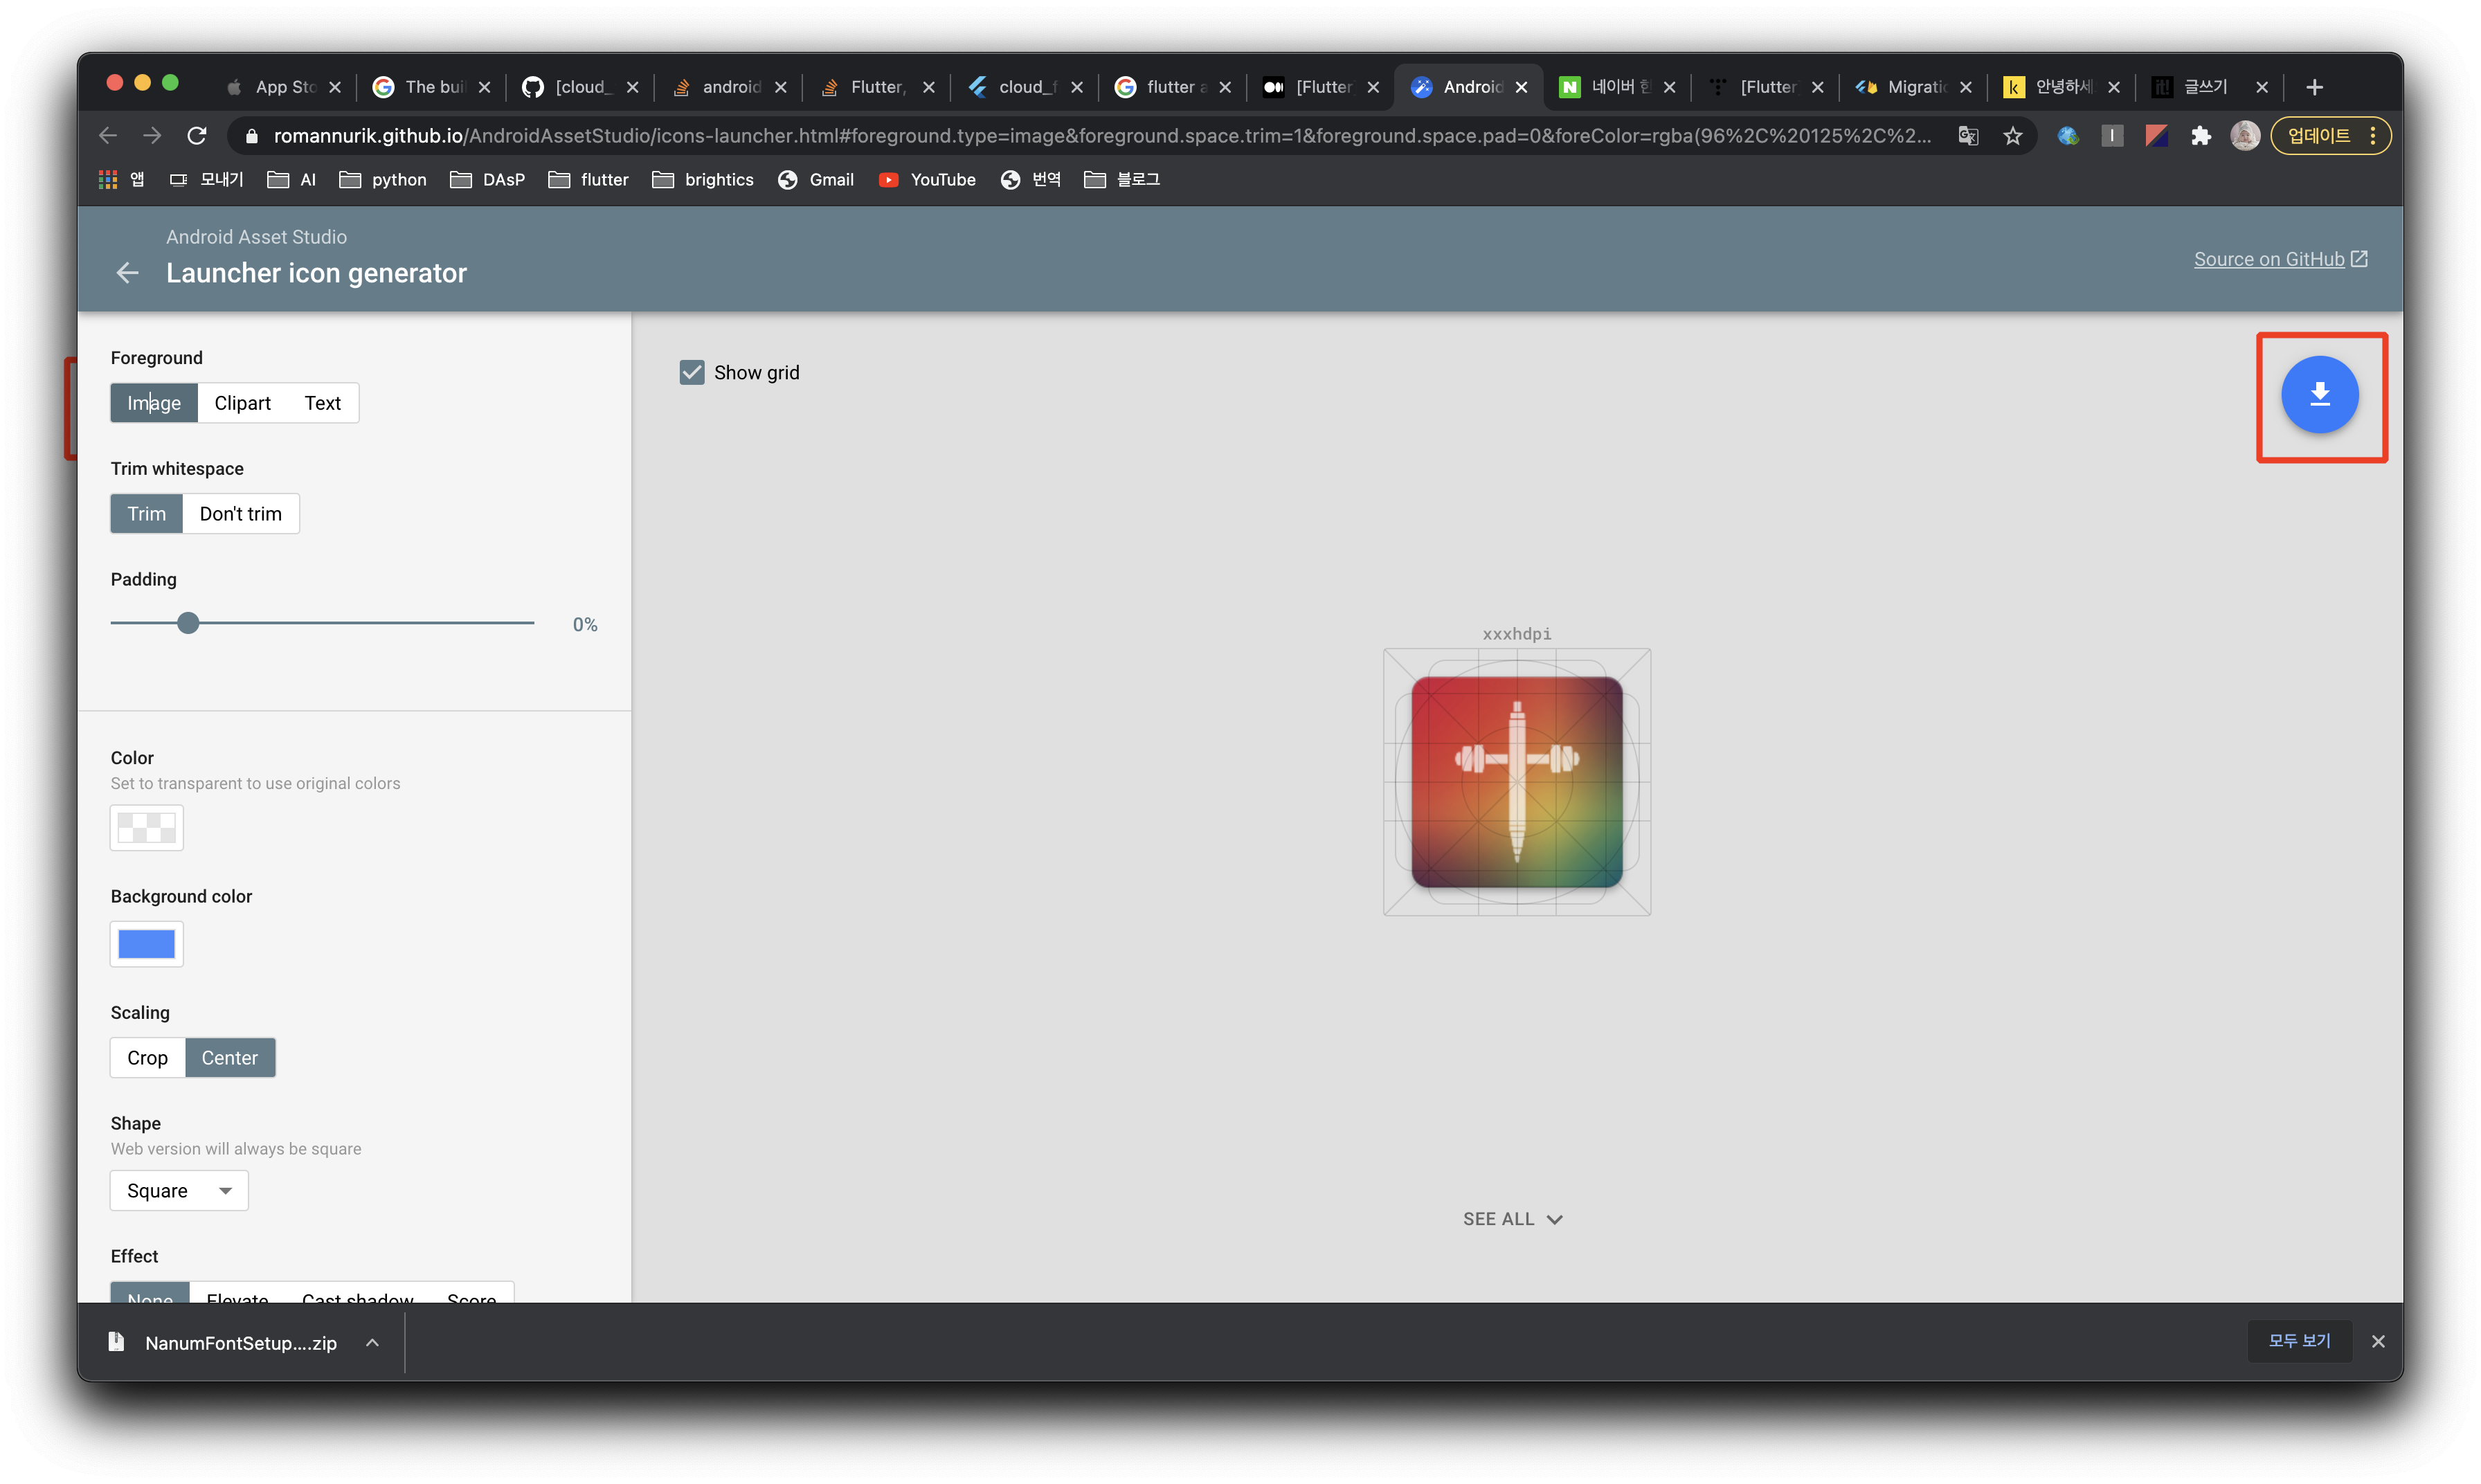Click the xxxhdpi icon preview thumbnail
Screen dimensions: 2481x1484
[1516, 782]
